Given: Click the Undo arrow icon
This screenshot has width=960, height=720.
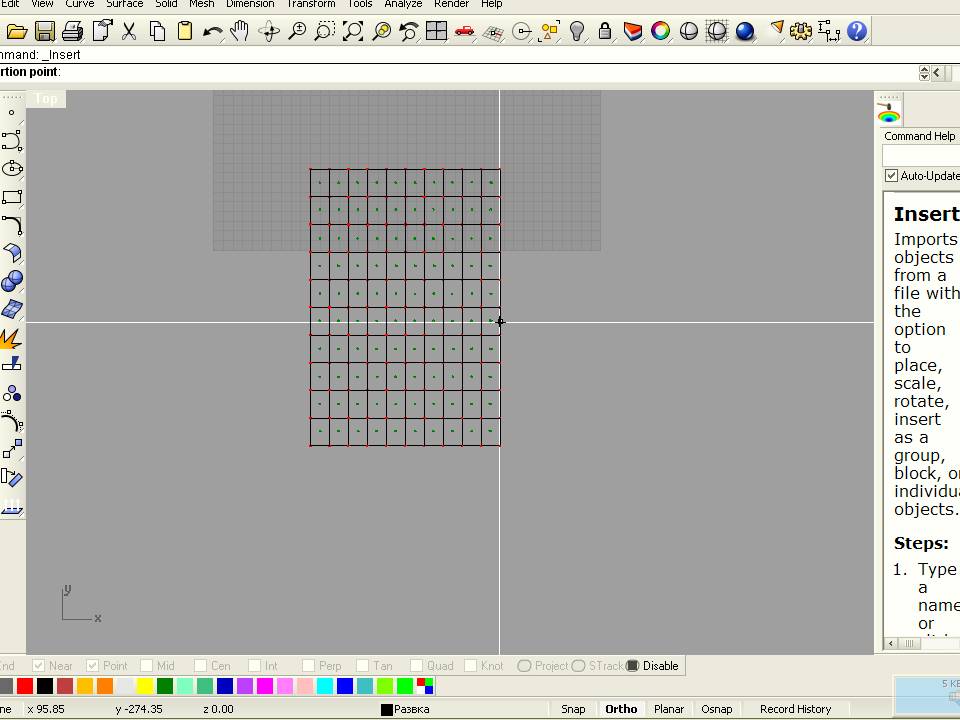Looking at the screenshot, I should [212, 32].
